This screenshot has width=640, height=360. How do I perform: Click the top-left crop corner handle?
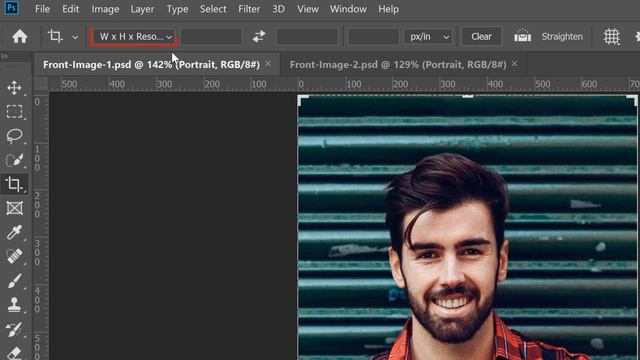pyautogui.click(x=302, y=99)
